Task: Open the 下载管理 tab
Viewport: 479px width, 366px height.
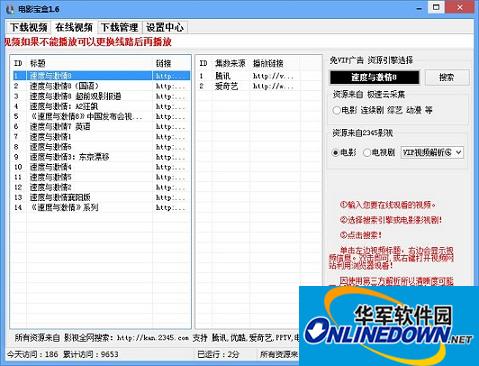Action: click(x=120, y=27)
